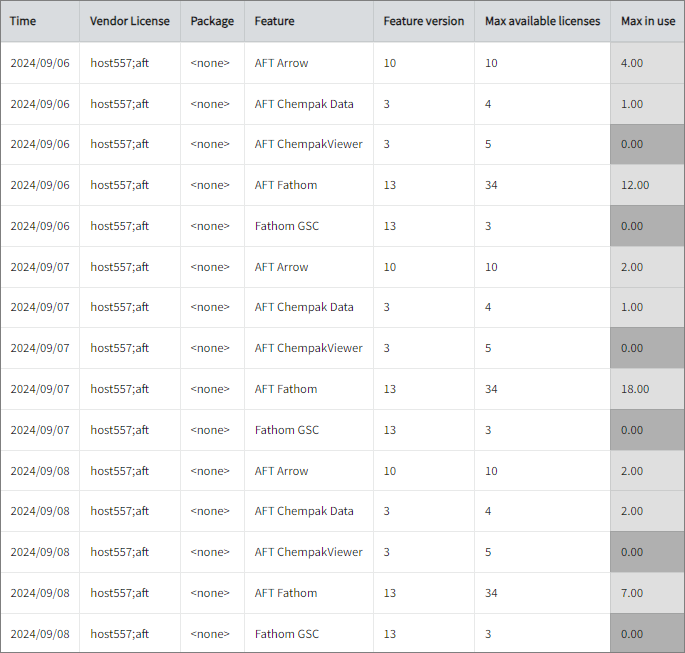Image resolution: width=685 pixels, height=653 pixels.
Task: Select the Max in use value 18.00
Action: (x=635, y=389)
